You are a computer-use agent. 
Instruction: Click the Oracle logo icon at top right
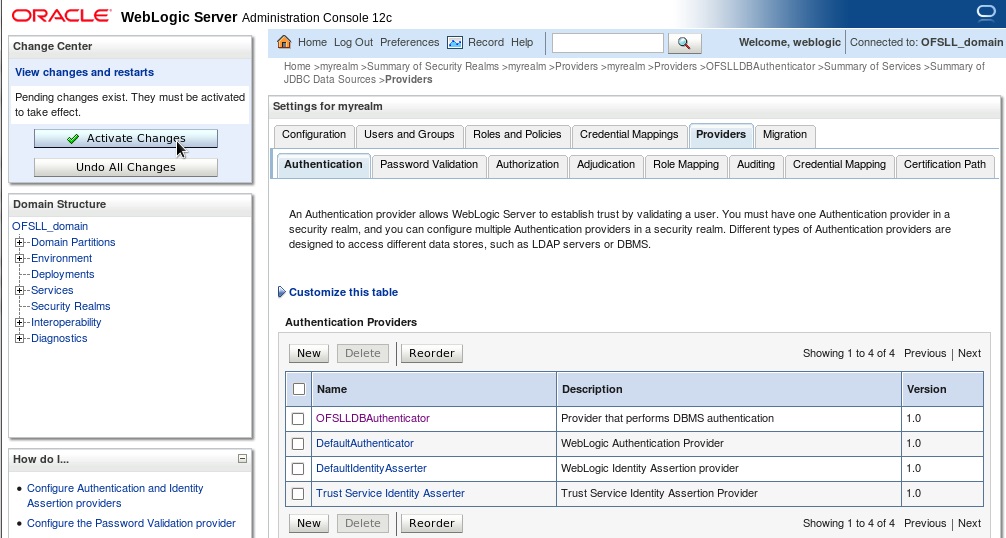(985, 13)
